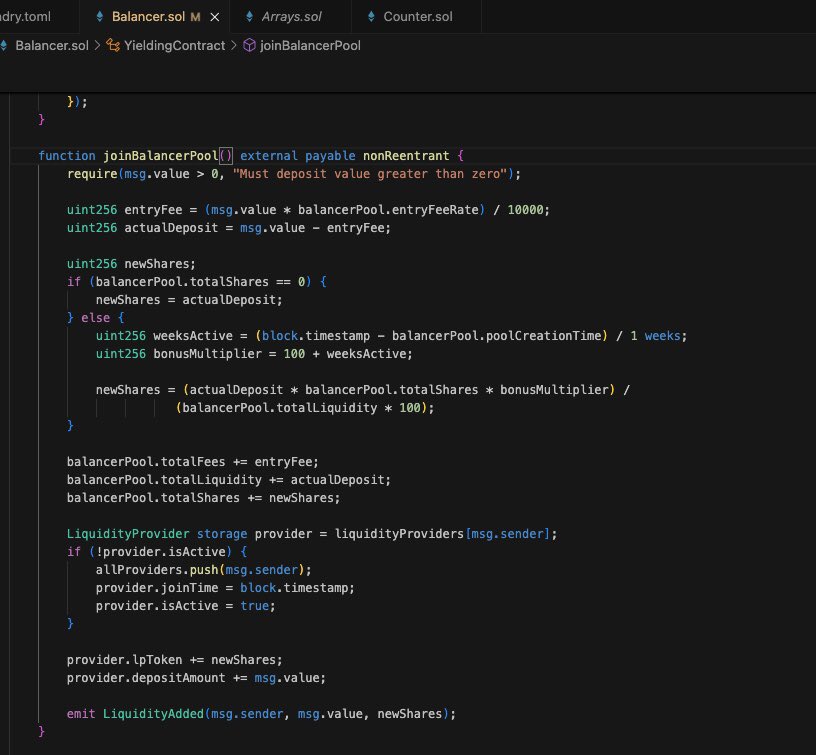Select Balancer.sol in the breadcrumb
Image resolution: width=816 pixels, height=755 pixels.
tap(52, 46)
